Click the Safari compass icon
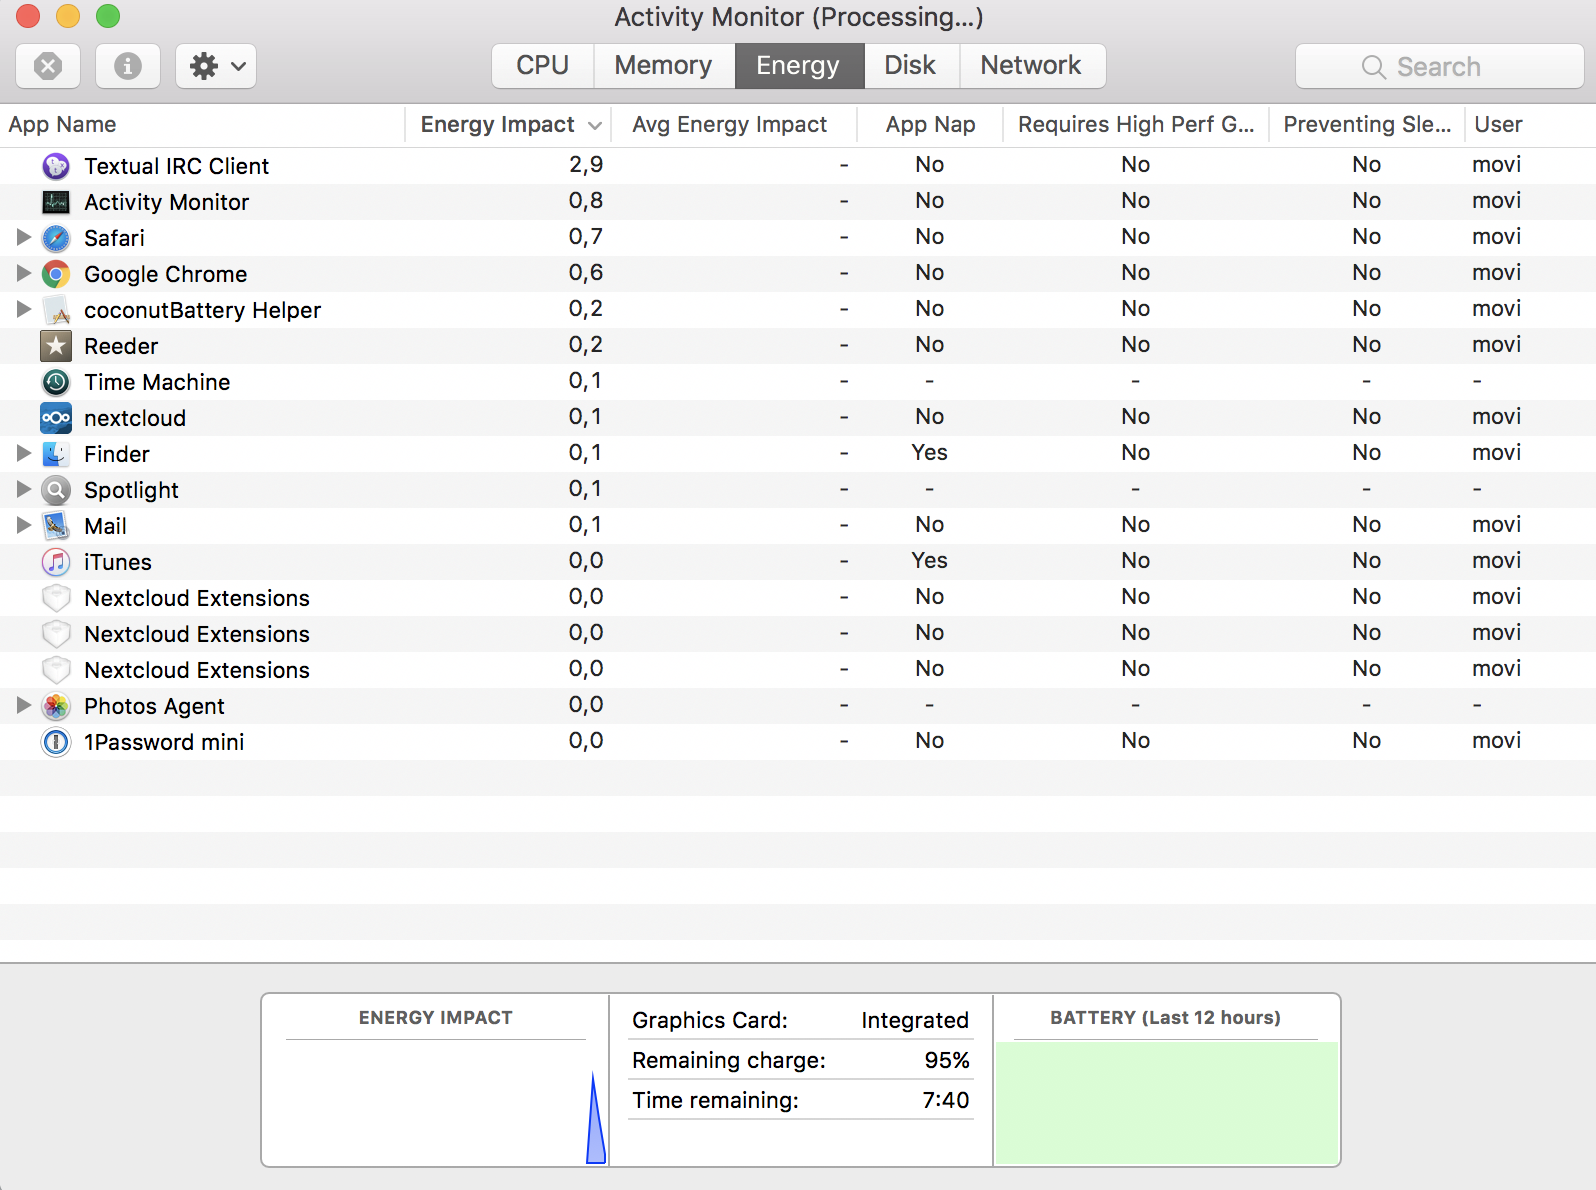Image resolution: width=1596 pixels, height=1190 pixels. pos(56,238)
